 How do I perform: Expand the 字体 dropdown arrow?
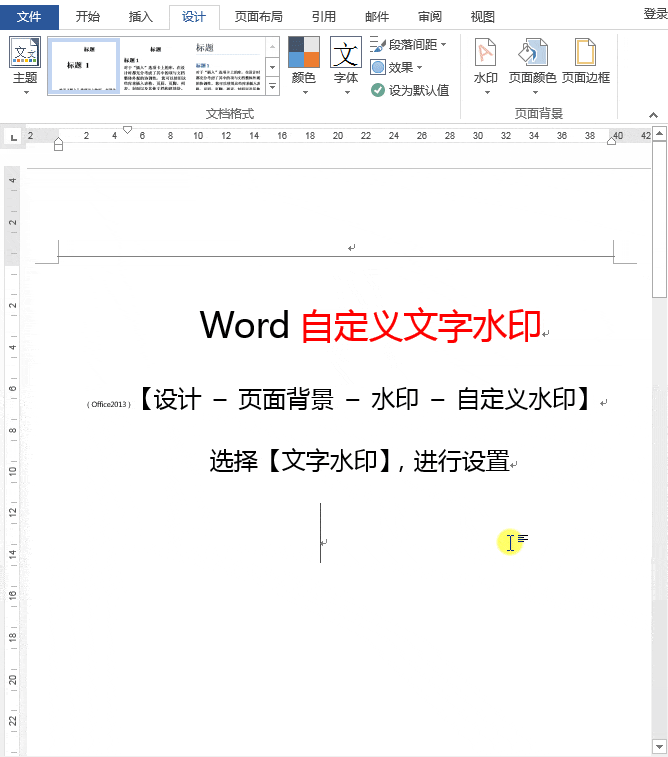pos(347,92)
